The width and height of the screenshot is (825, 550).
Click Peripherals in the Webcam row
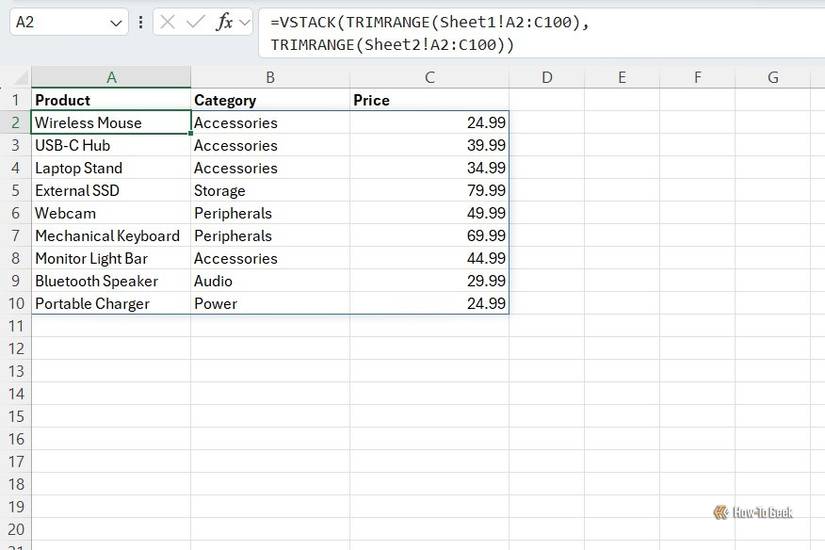pos(270,213)
